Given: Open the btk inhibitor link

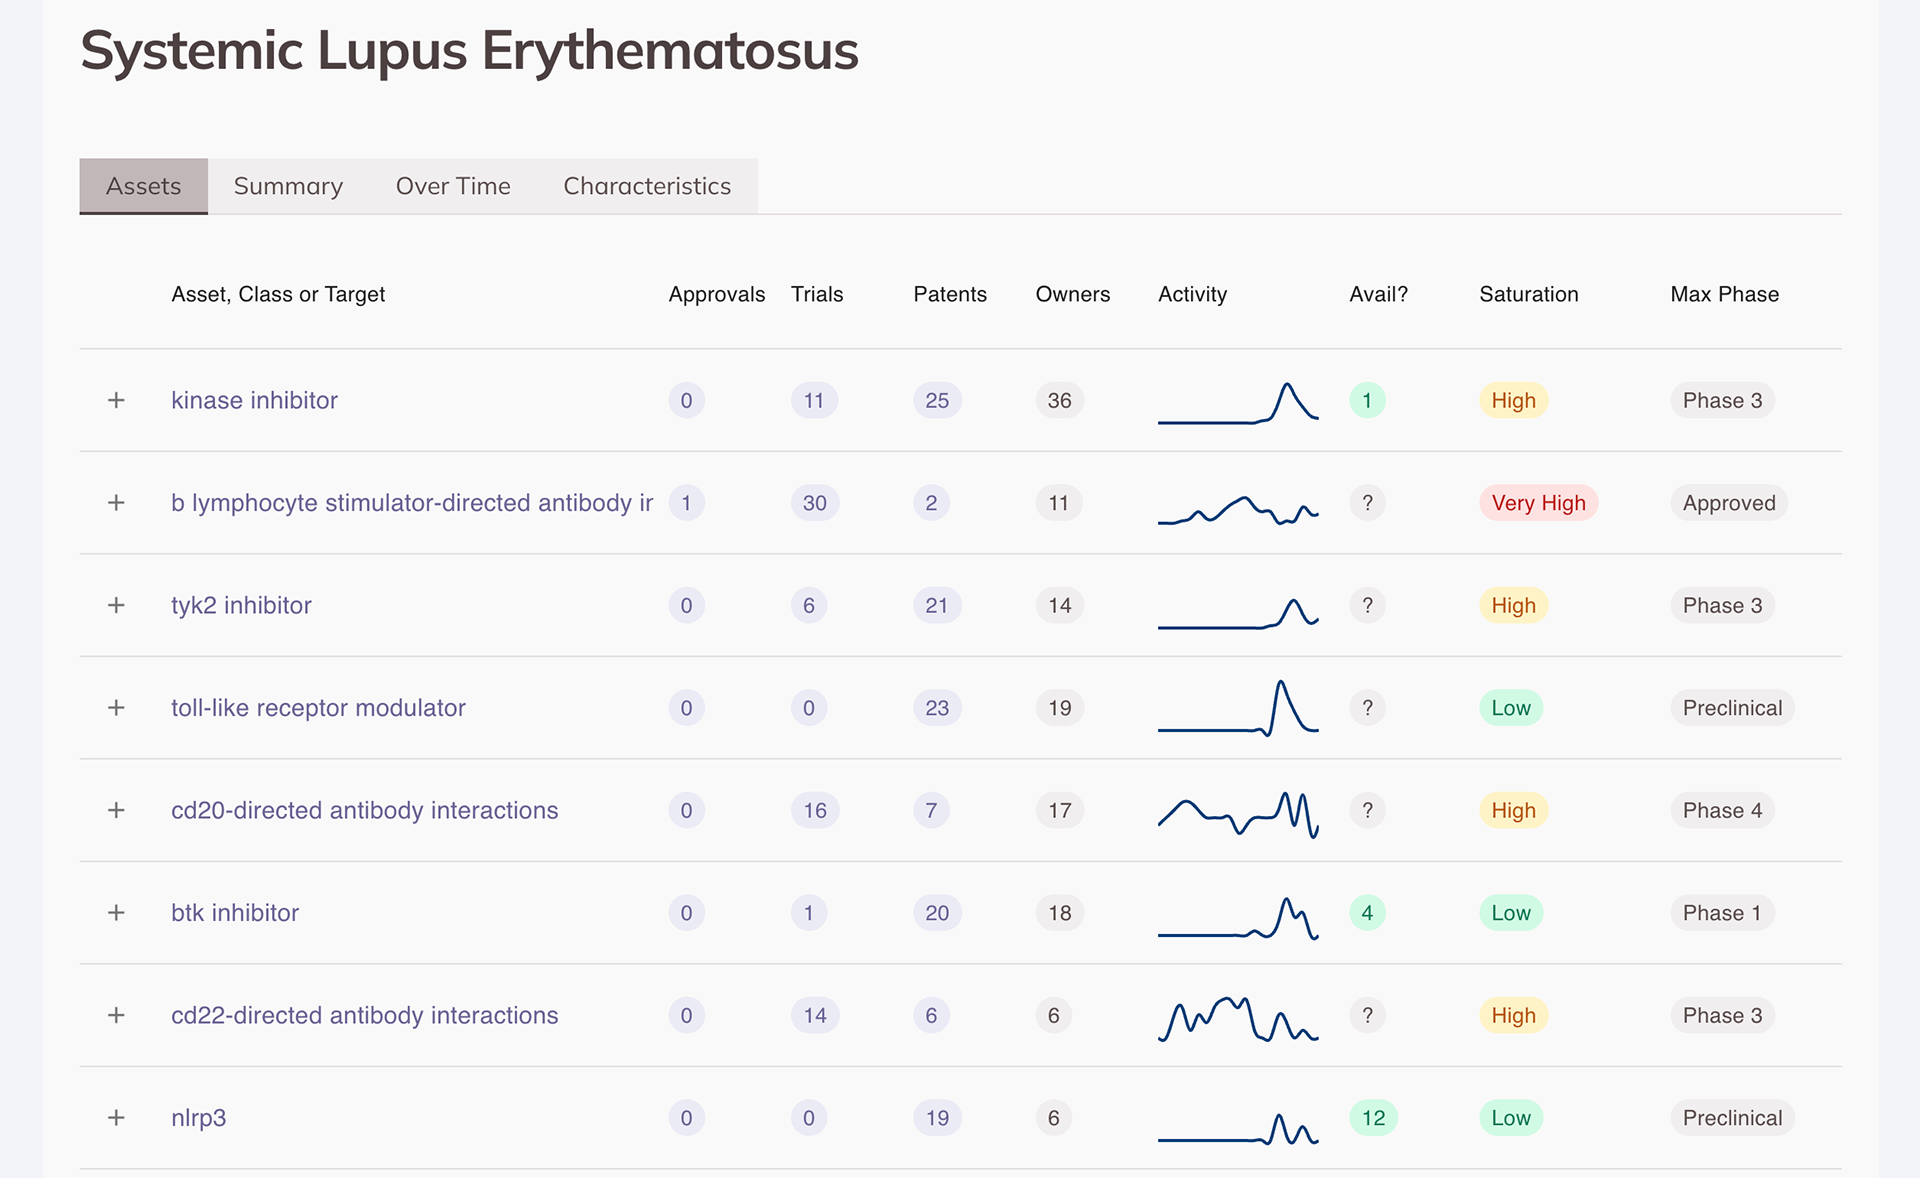Looking at the screenshot, I should coord(235,913).
